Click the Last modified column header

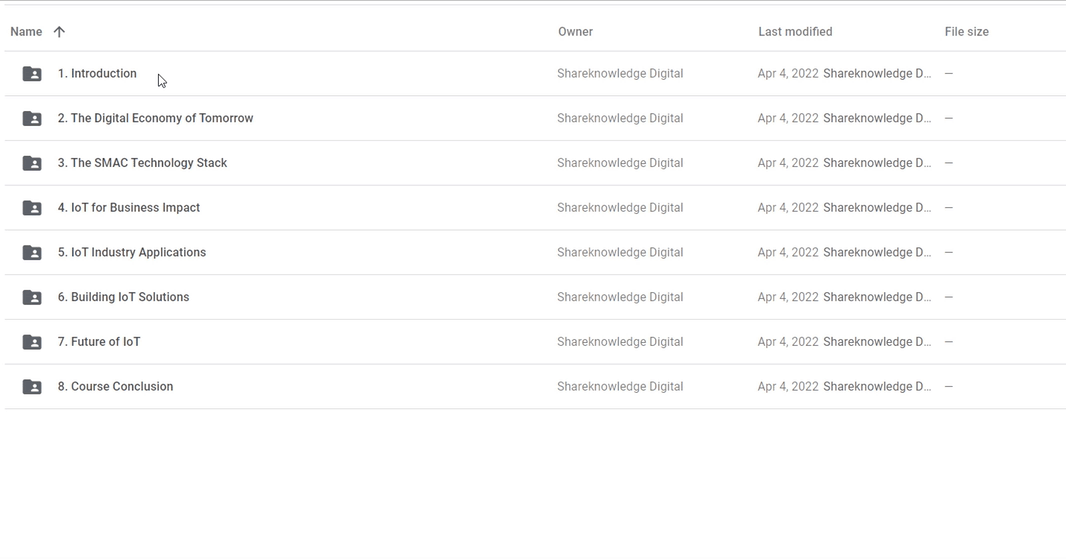pos(795,32)
